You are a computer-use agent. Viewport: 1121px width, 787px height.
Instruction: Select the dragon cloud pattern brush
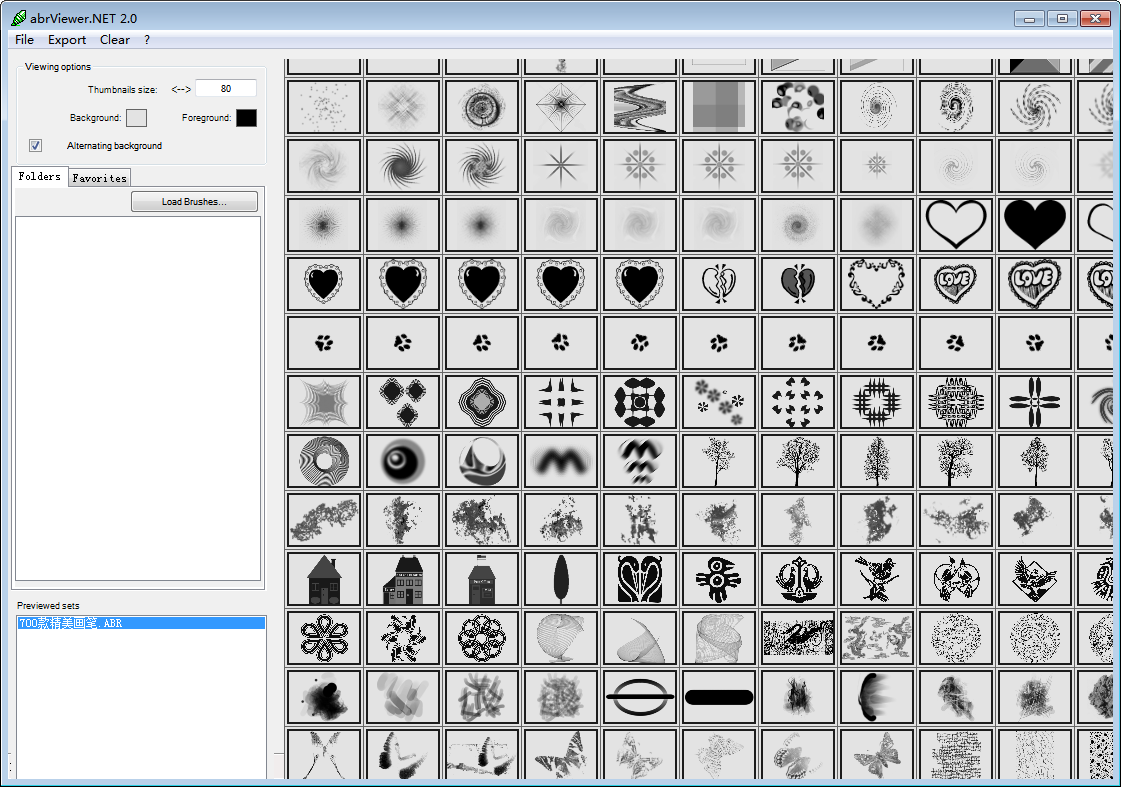tap(877, 638)
